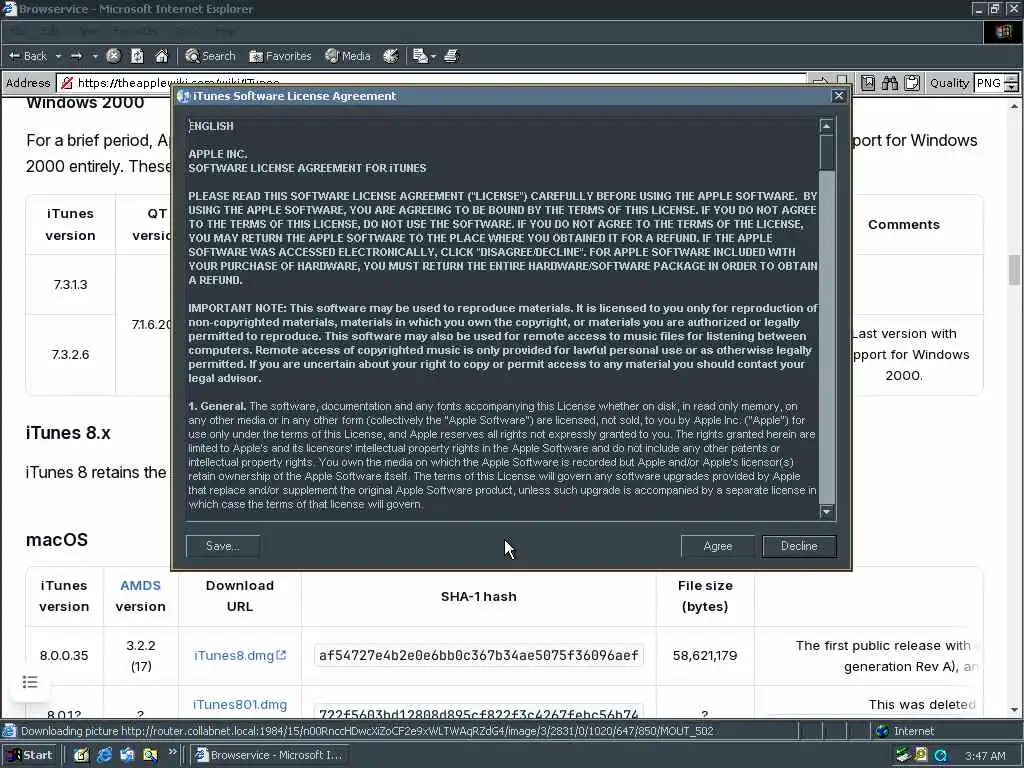Click the SHA-1 hash starting af54727e
Image resolution: width=1024 pixels, height=768 pixels.
tap(479, 655)
